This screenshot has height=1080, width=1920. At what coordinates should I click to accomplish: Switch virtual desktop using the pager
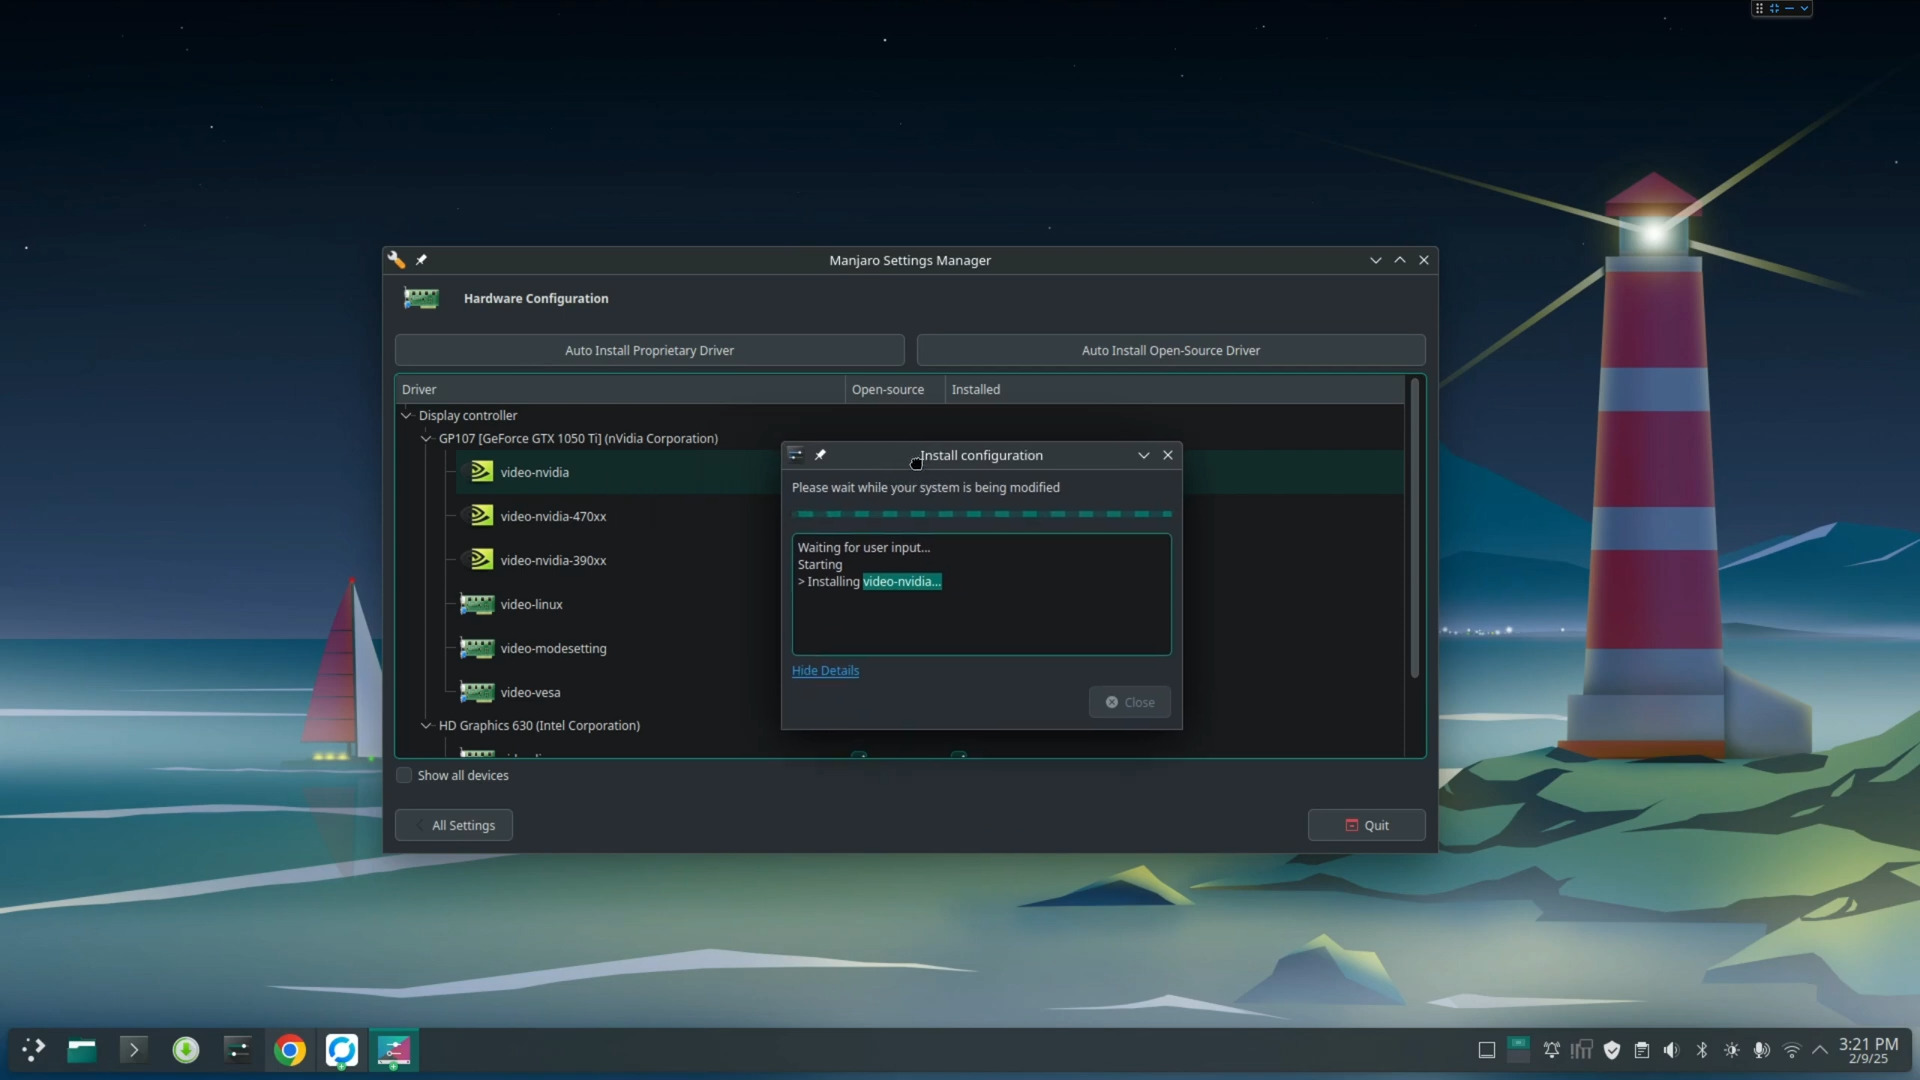point(1518,1049)
